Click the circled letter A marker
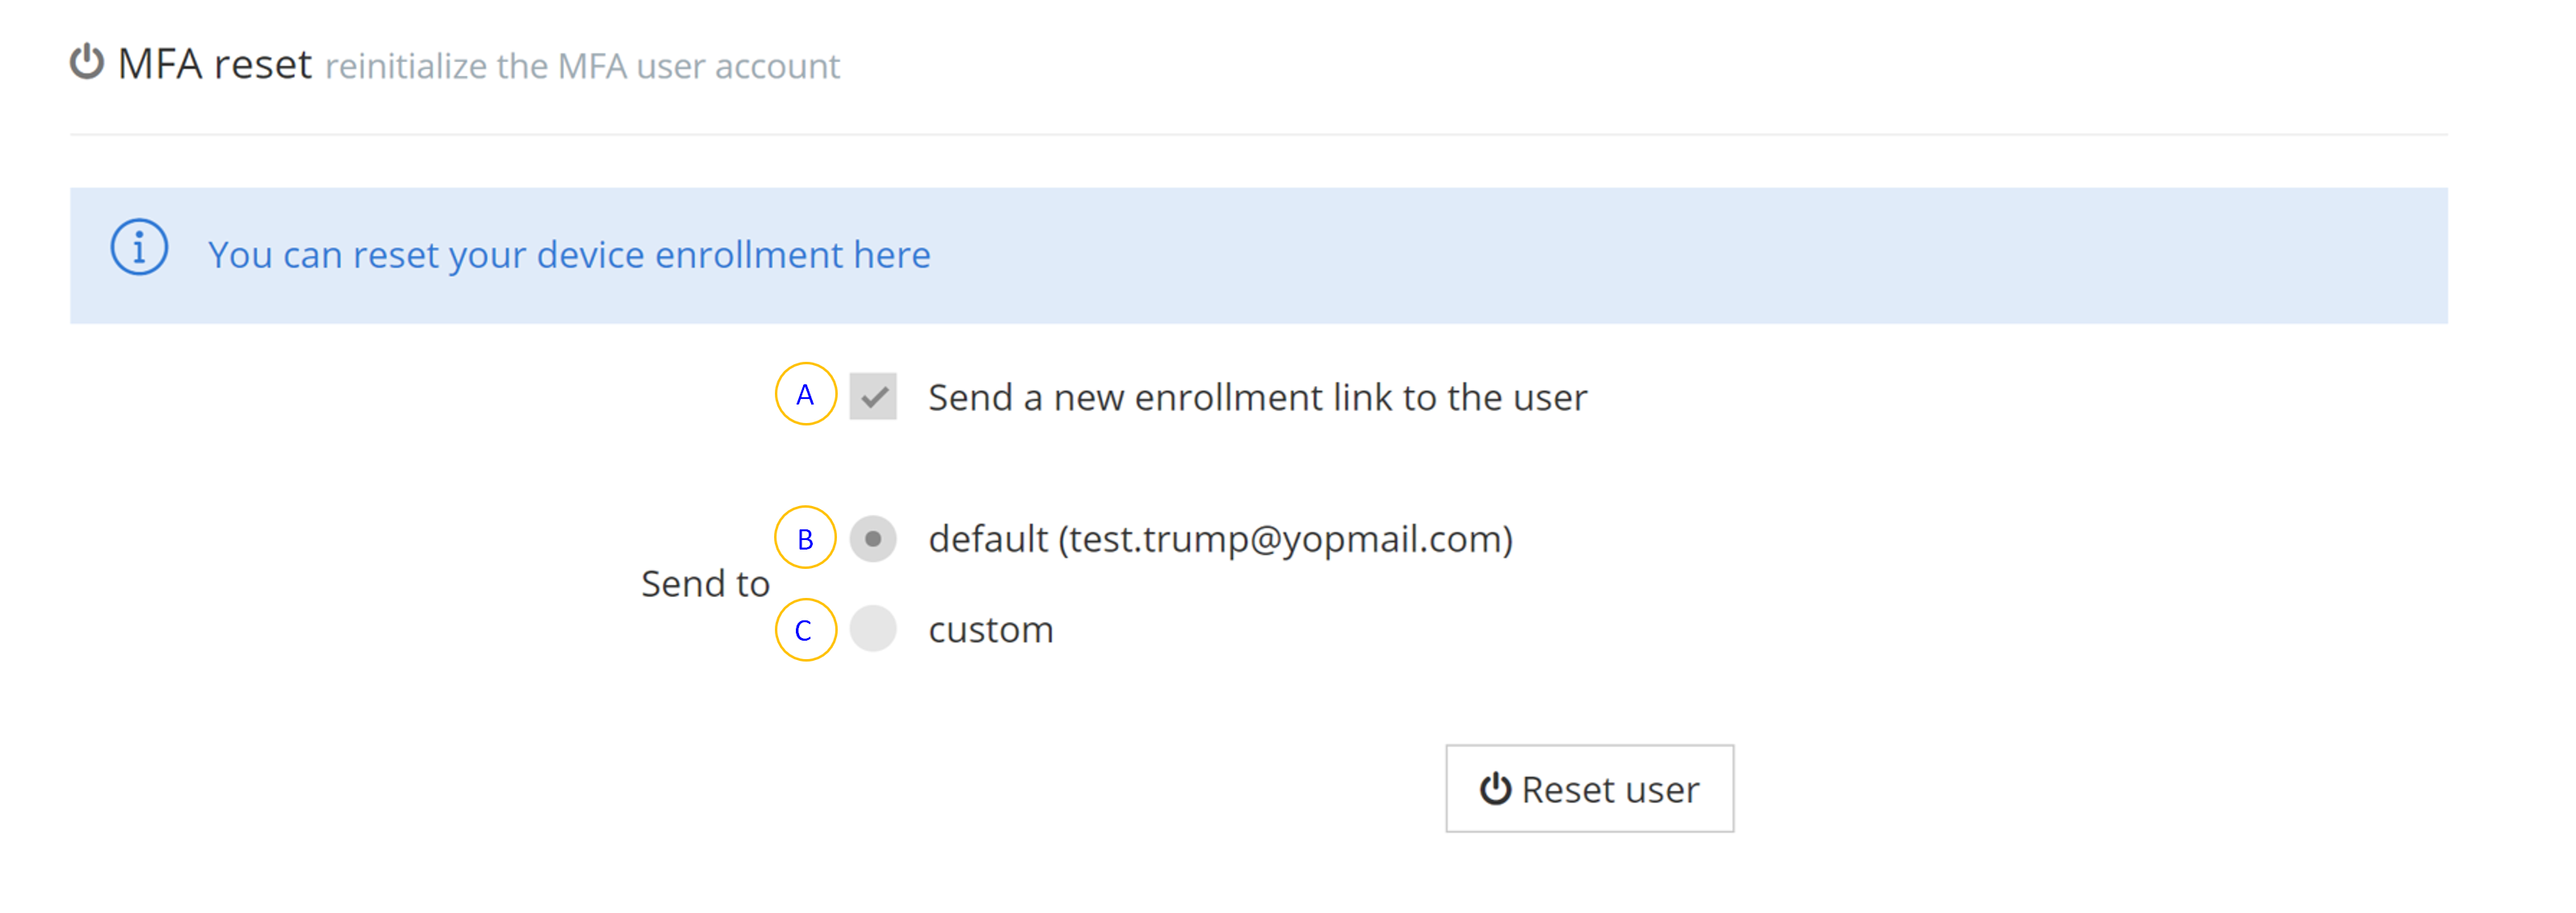Viewport: 2576px width, 913px height. (x=805, y=395)
